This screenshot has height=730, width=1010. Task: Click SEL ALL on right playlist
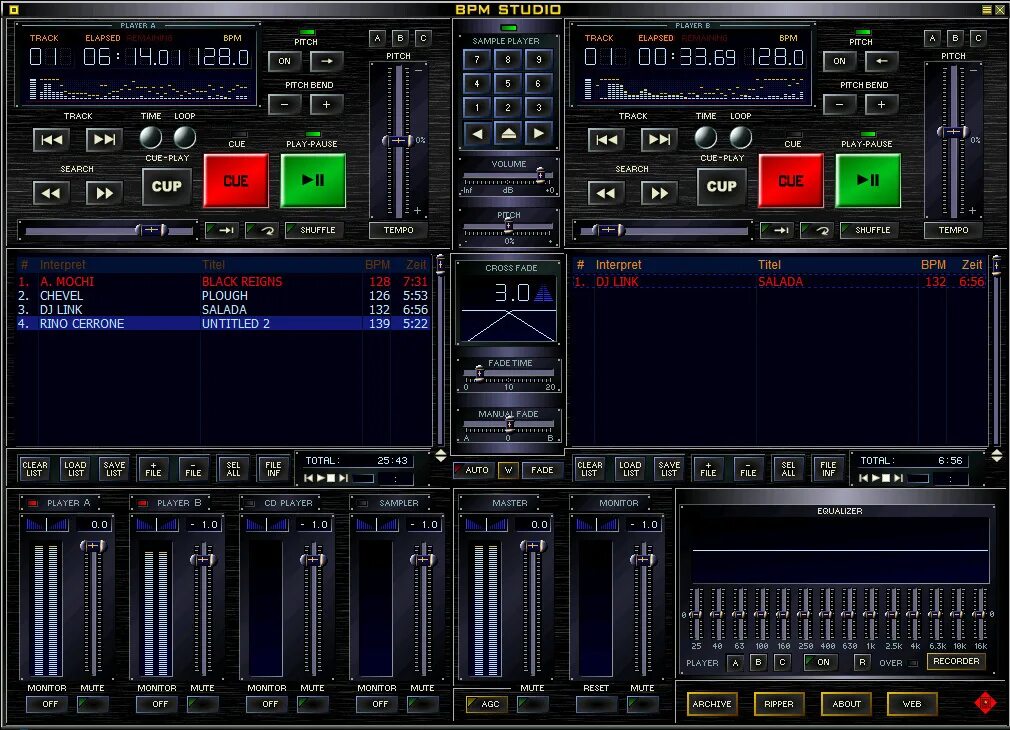788,469
